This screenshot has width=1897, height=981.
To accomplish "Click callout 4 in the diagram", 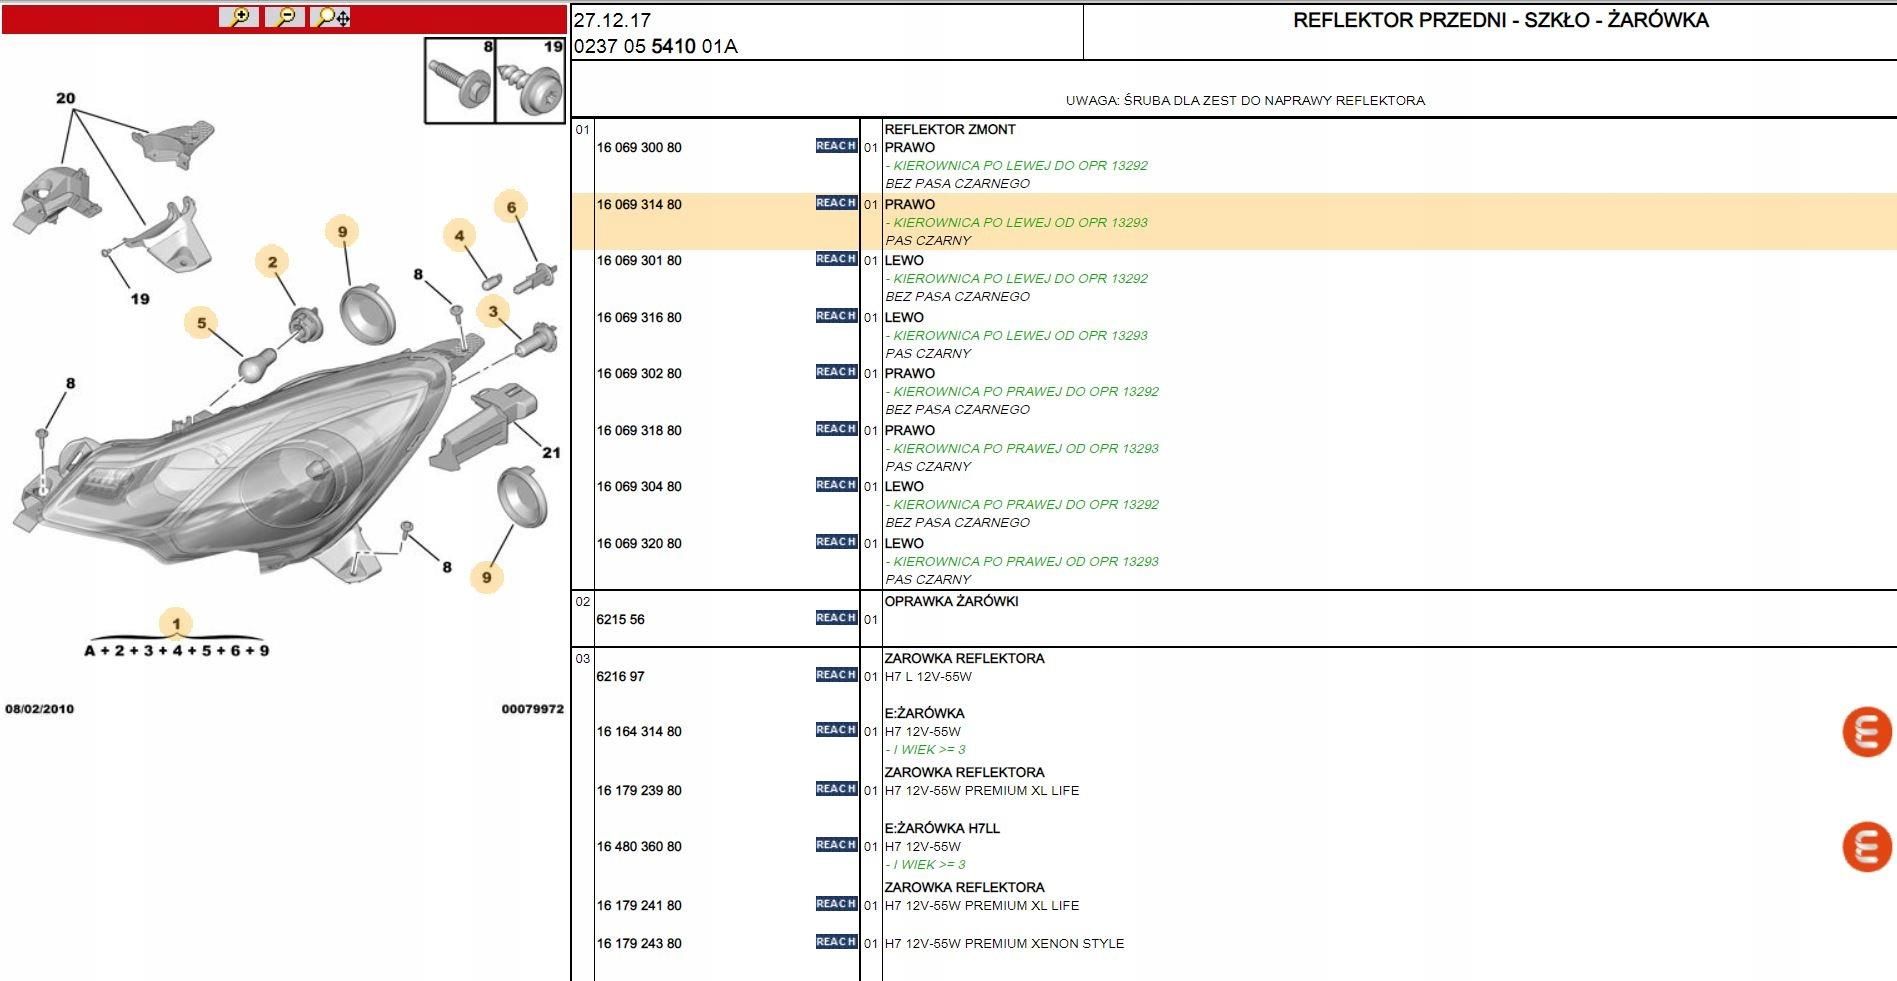I will (x=459, y=236).
